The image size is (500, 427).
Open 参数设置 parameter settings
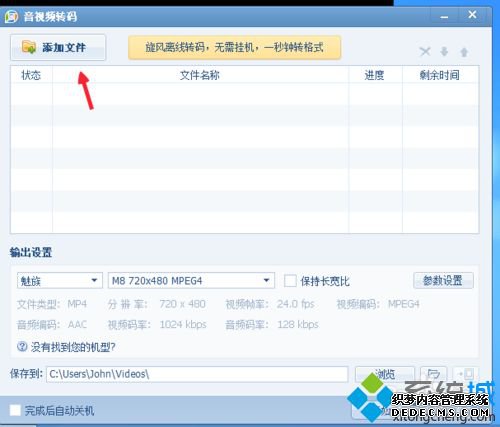click(x=443, y=280)
